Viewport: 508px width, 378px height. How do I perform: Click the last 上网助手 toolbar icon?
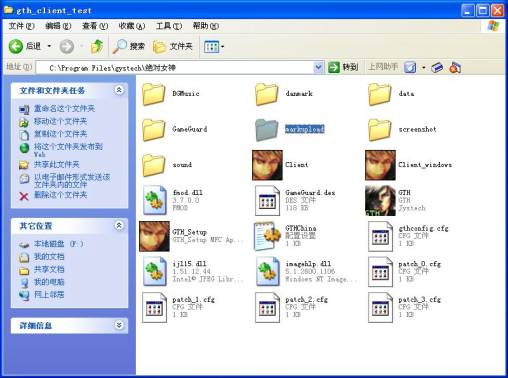(455, 68)
